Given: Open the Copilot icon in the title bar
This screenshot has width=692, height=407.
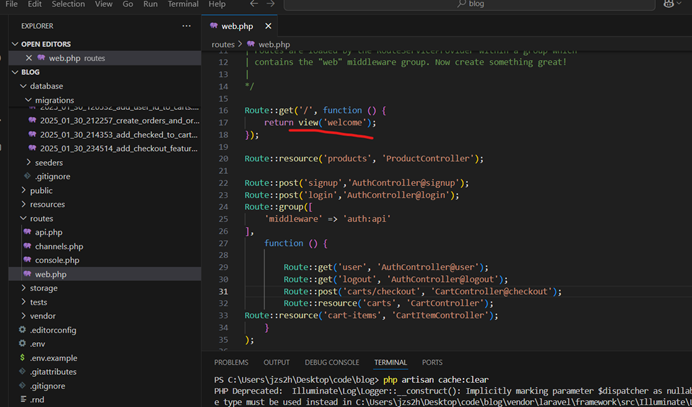Looking at the screenshot, I should pyautogui.click(x=669, y=4).
